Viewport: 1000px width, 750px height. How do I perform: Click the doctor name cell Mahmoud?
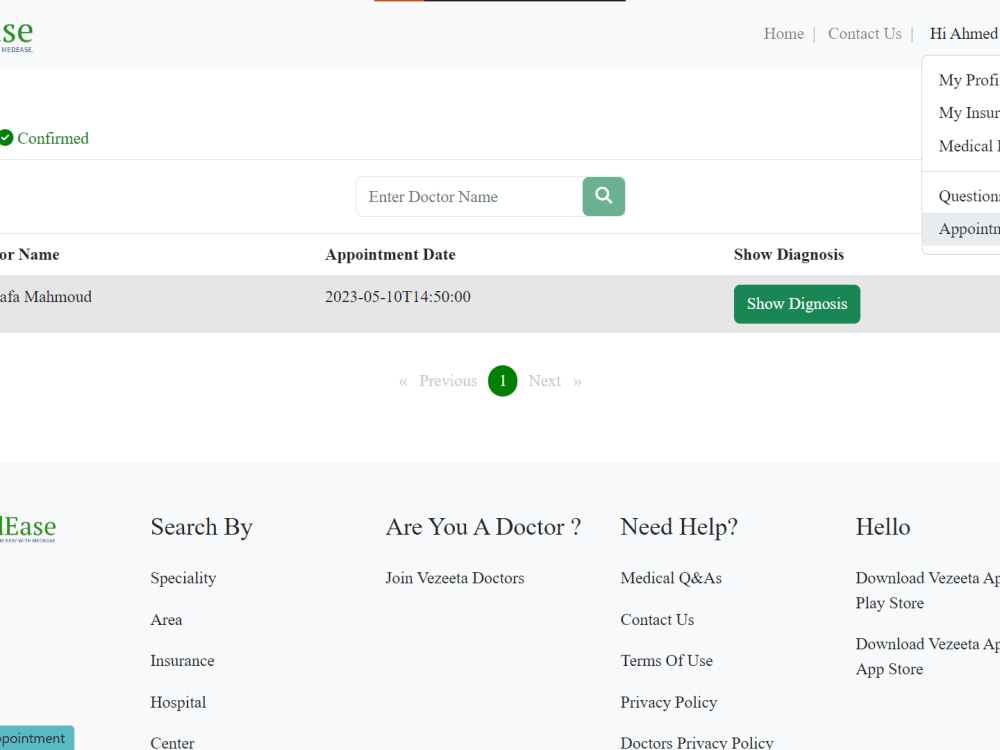(45, 297)
